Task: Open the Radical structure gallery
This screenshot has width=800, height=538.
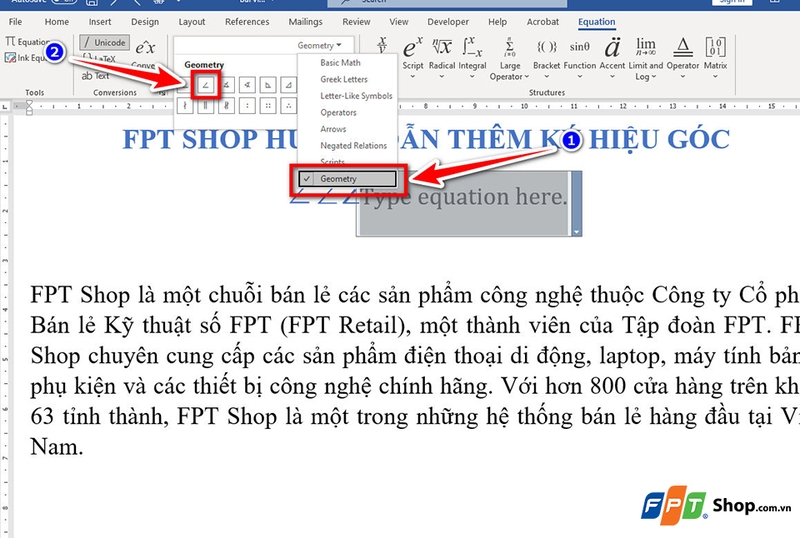Action: pos(442,57)
